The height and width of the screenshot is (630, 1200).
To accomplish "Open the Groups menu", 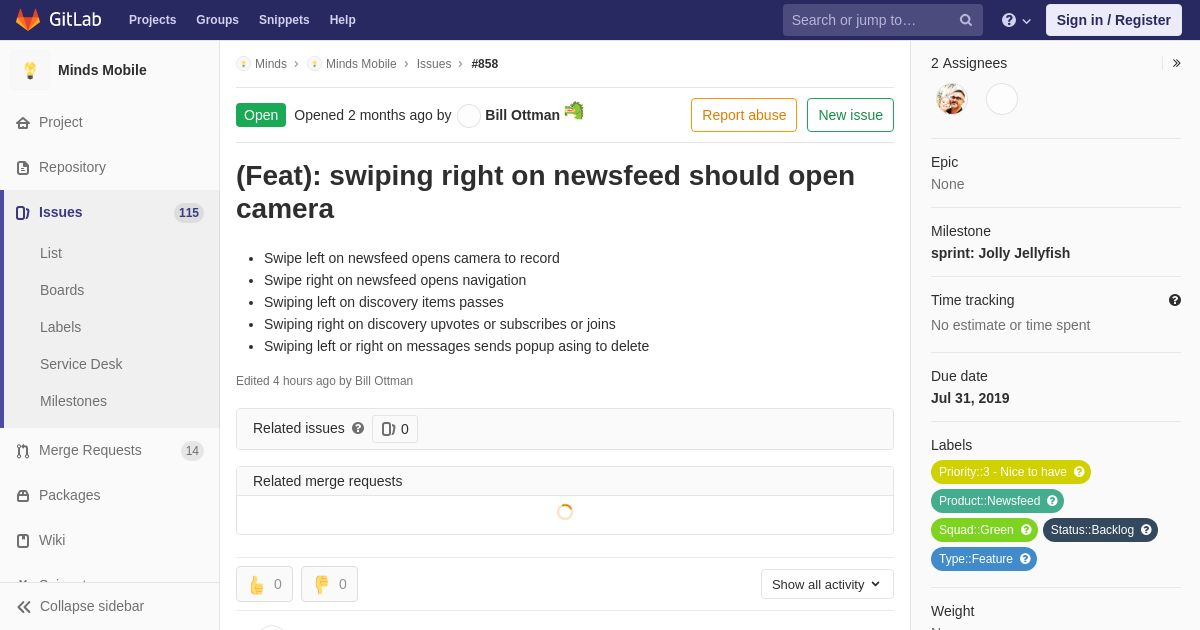I will tap(217, 20).
